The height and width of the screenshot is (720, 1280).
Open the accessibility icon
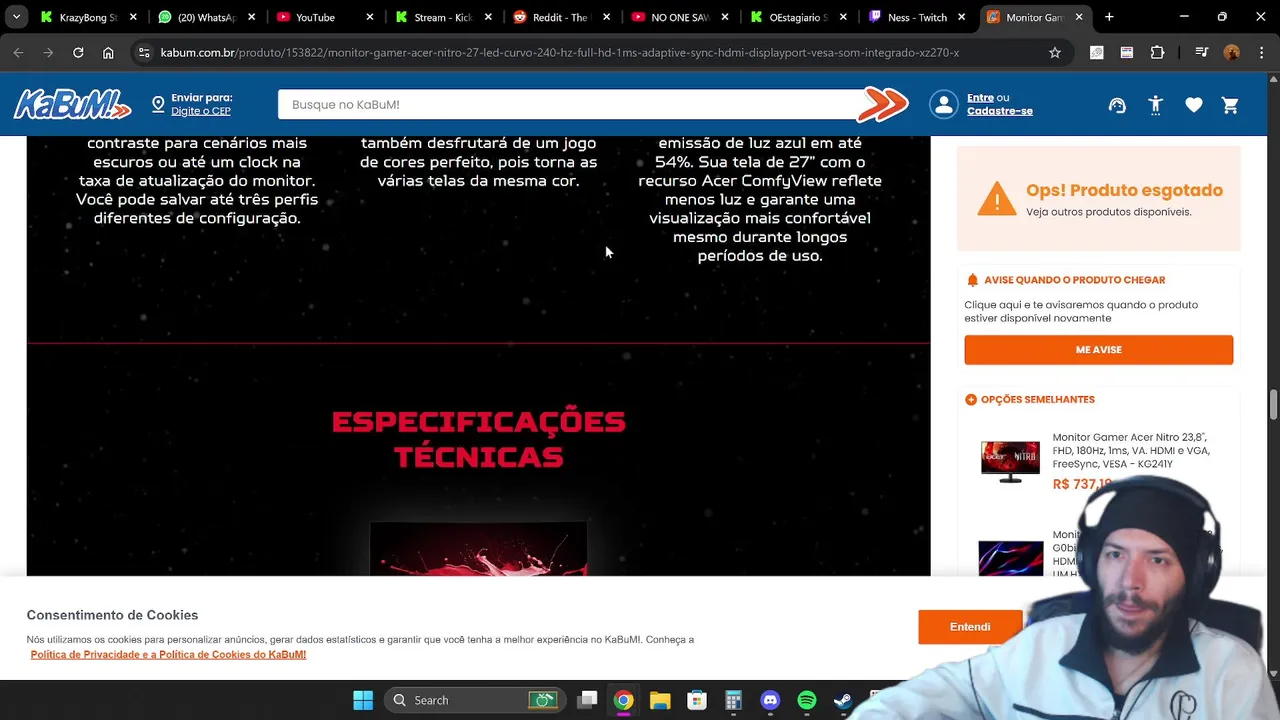[1155, 105]
